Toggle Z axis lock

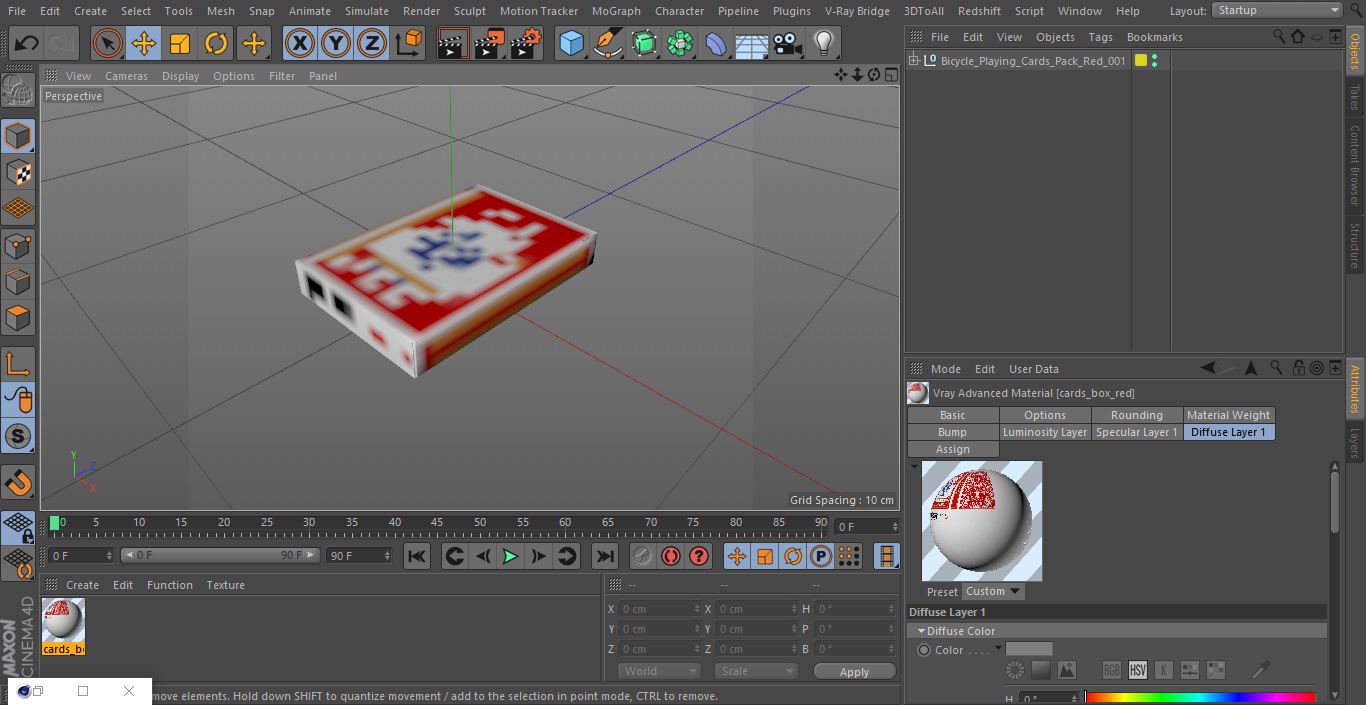[371, 44]
